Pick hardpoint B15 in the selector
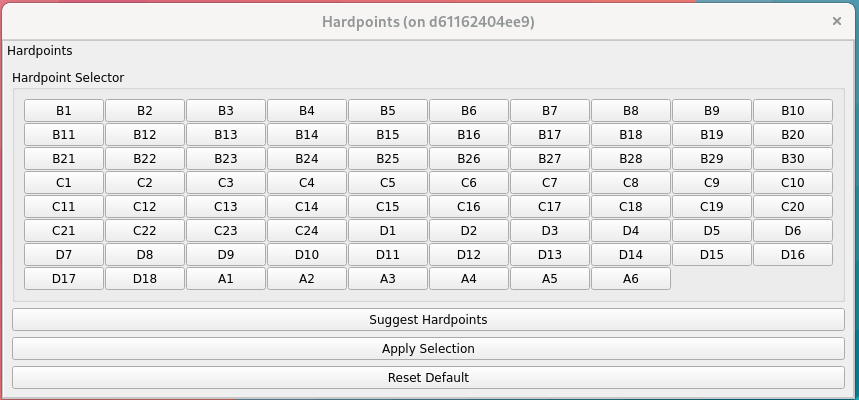 pos(388,135)
